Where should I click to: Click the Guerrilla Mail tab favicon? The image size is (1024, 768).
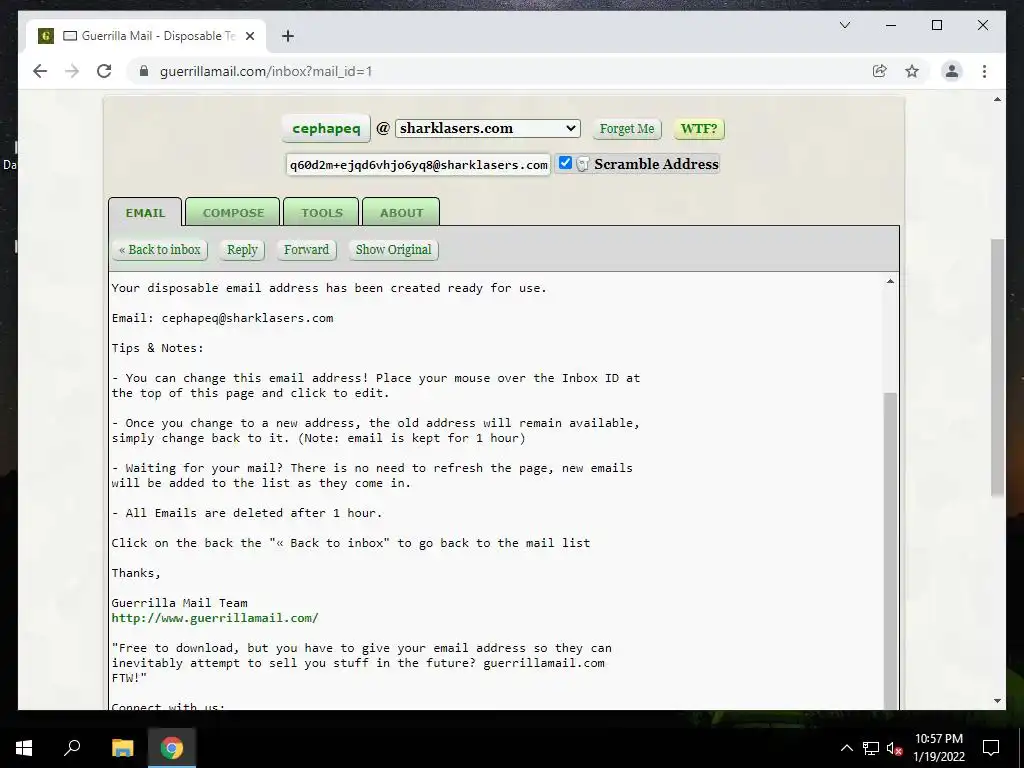click(x=46, y=36)
